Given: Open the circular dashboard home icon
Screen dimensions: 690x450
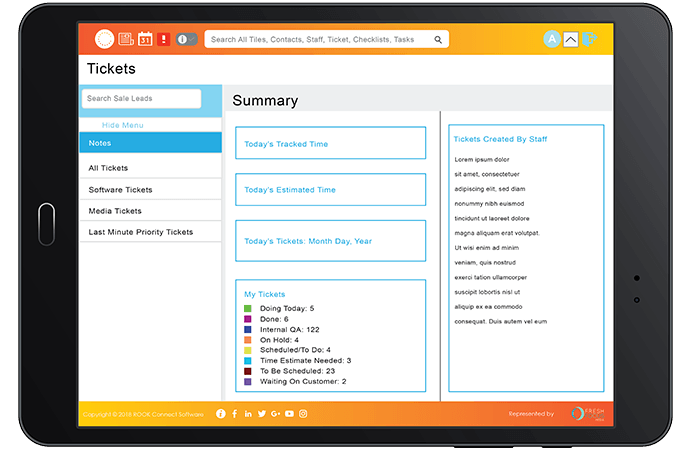Looking at the screenshot, I should click(105, 39).
